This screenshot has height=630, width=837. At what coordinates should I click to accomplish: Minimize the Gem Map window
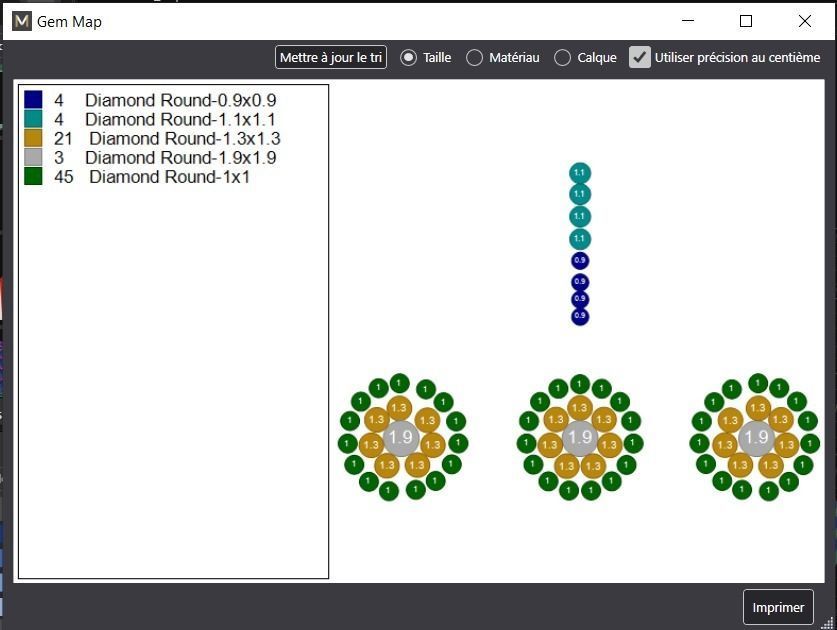pos(688,21)
